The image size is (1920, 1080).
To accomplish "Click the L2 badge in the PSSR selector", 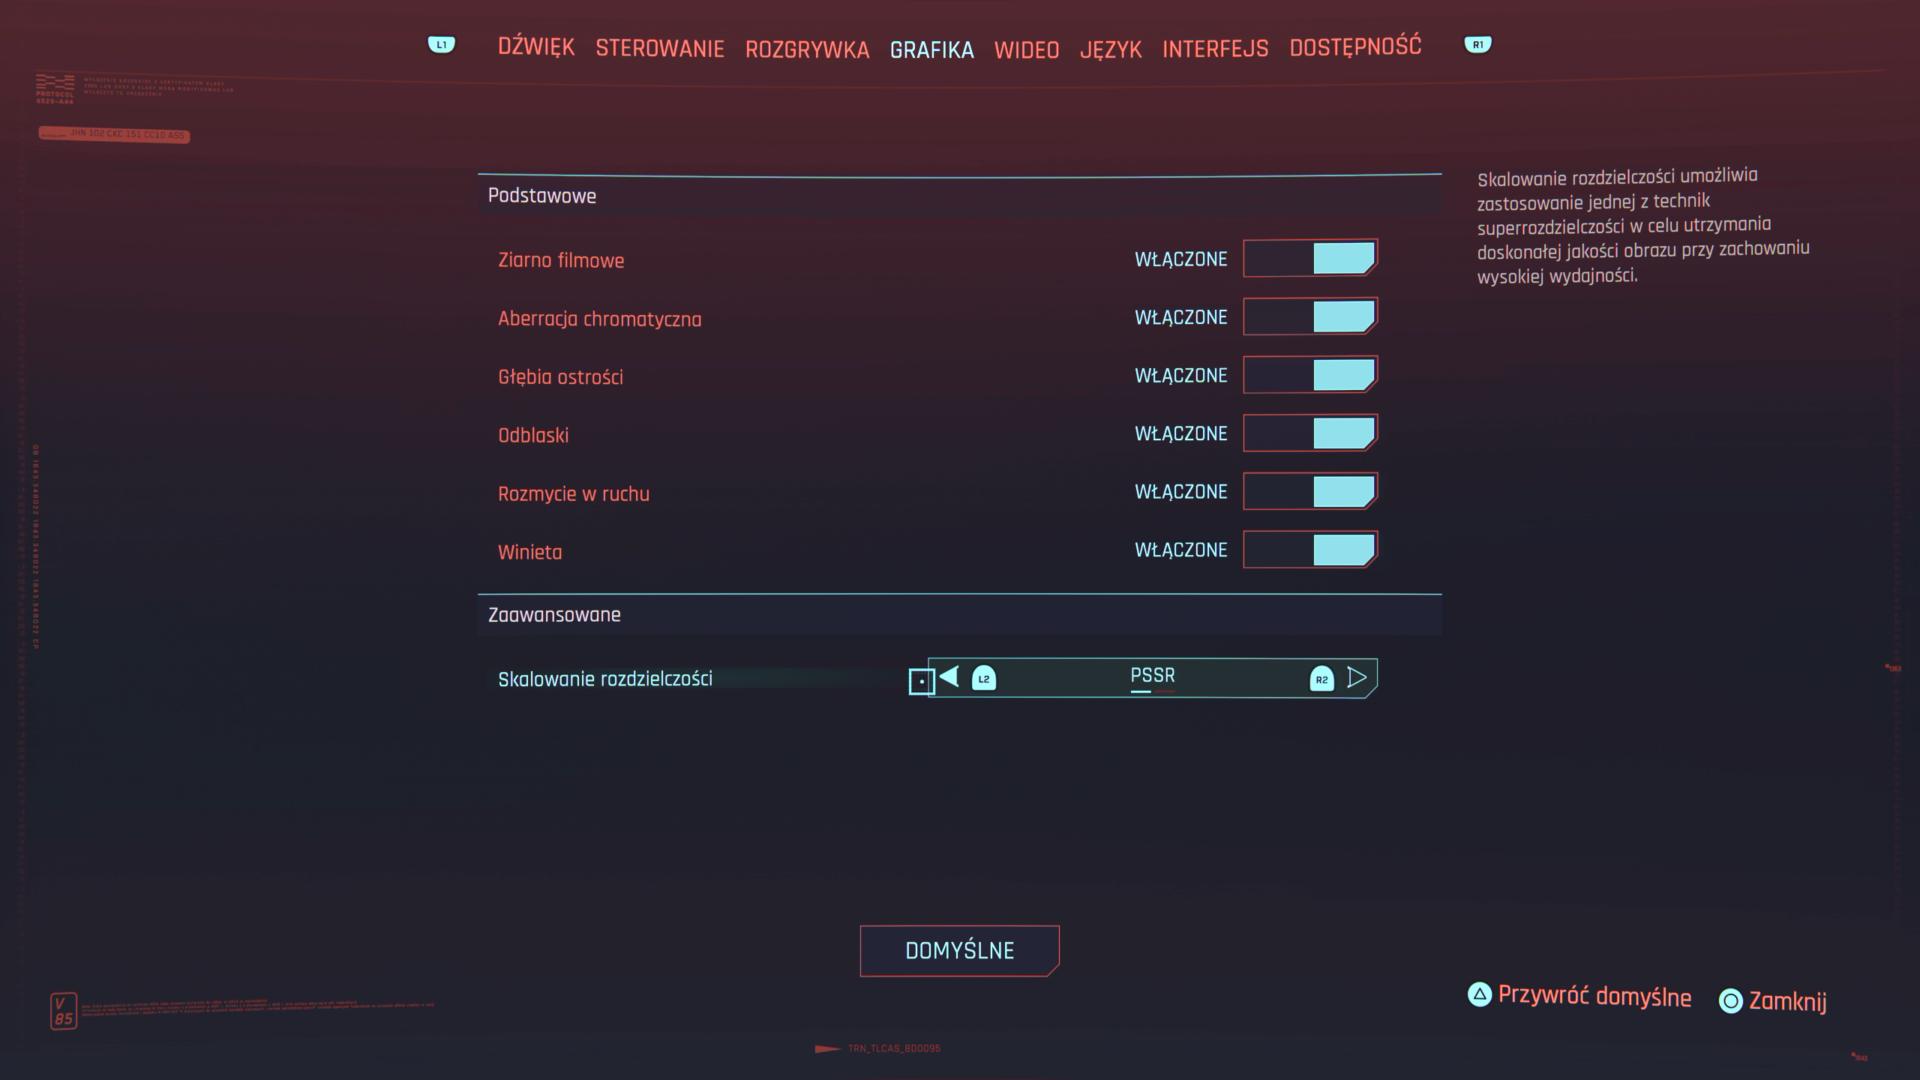I will (984, 678).
